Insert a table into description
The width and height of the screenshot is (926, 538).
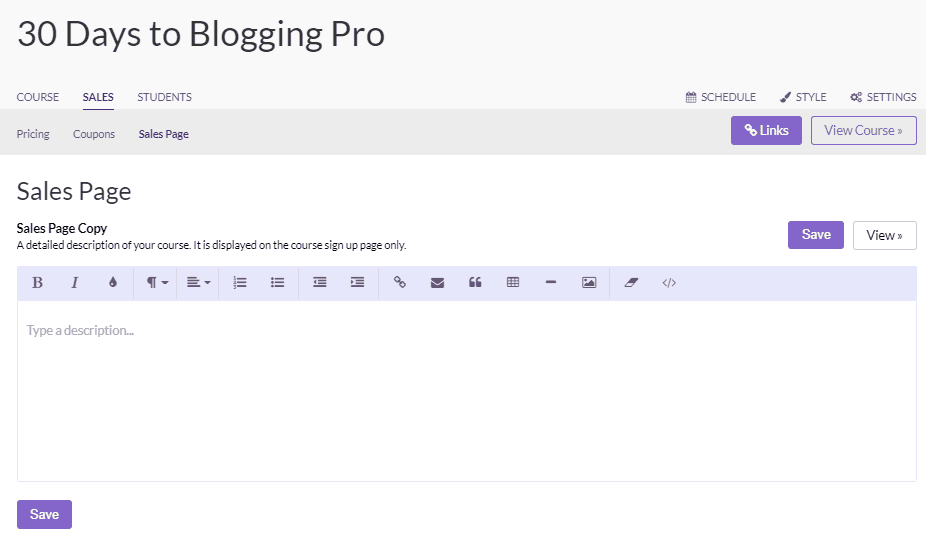pos(513,283)
